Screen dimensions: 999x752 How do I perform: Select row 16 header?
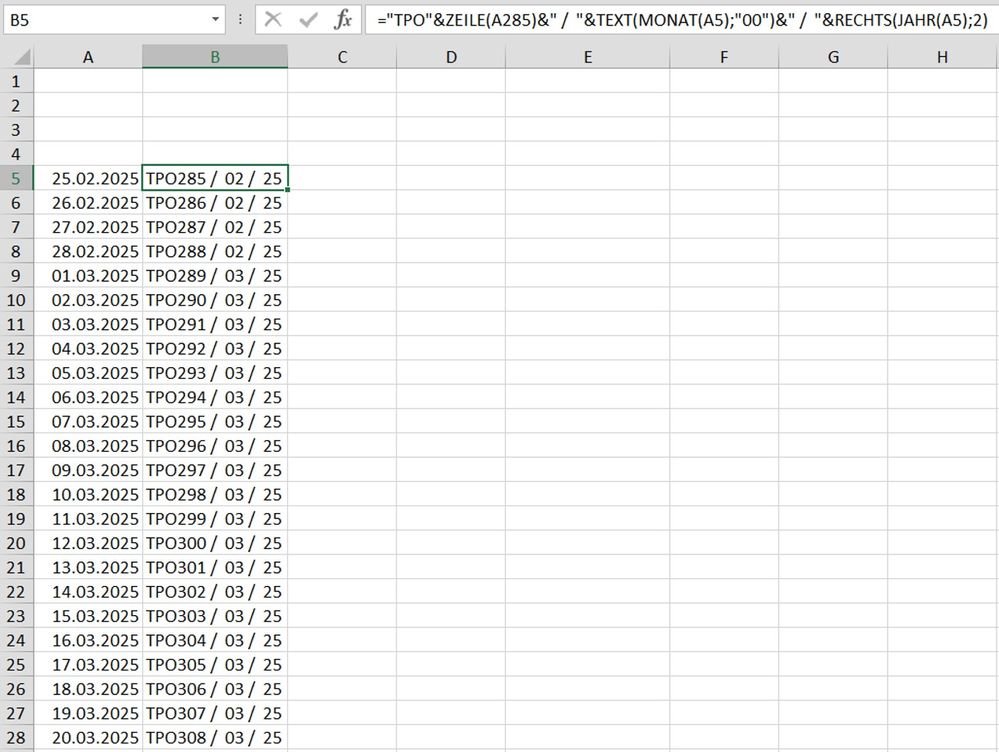click(17, 445)
